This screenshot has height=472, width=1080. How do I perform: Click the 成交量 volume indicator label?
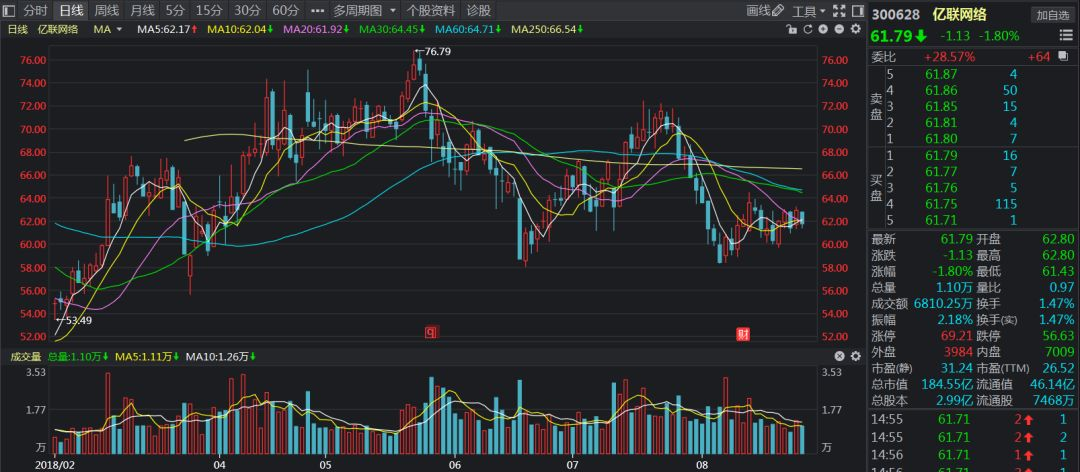click(x=25, y=356)
